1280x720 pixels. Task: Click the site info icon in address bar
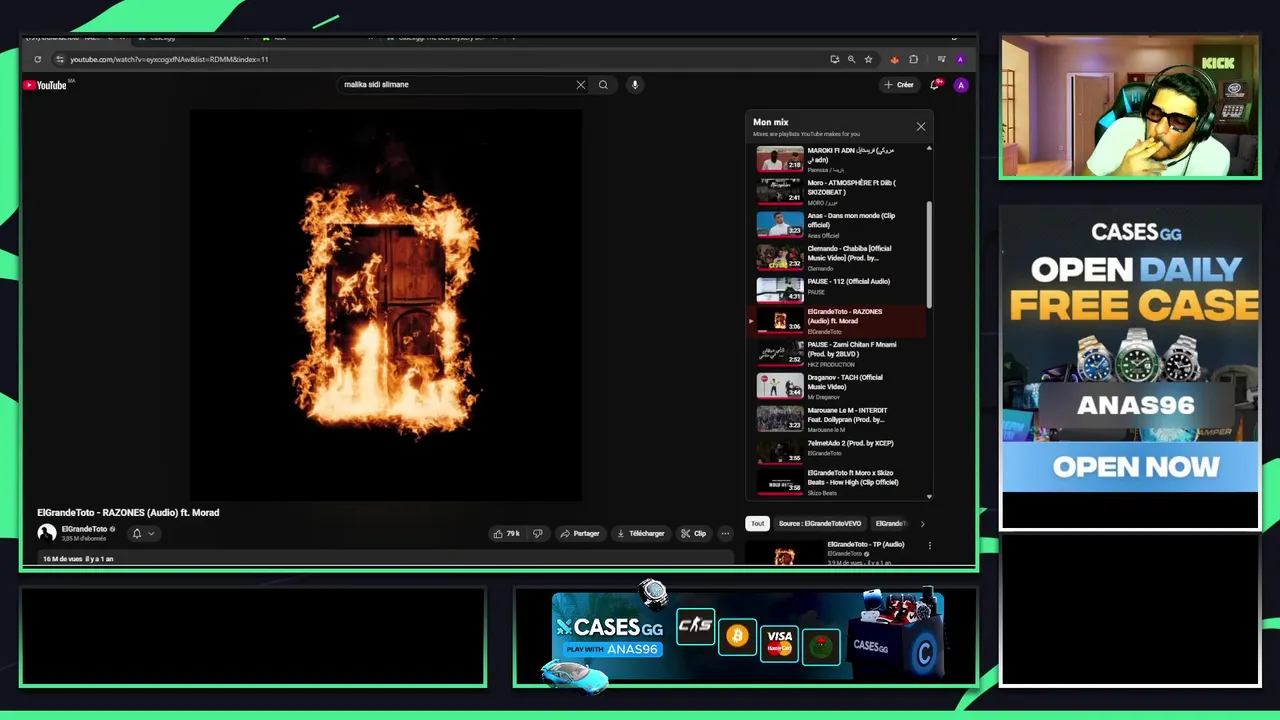60,59
